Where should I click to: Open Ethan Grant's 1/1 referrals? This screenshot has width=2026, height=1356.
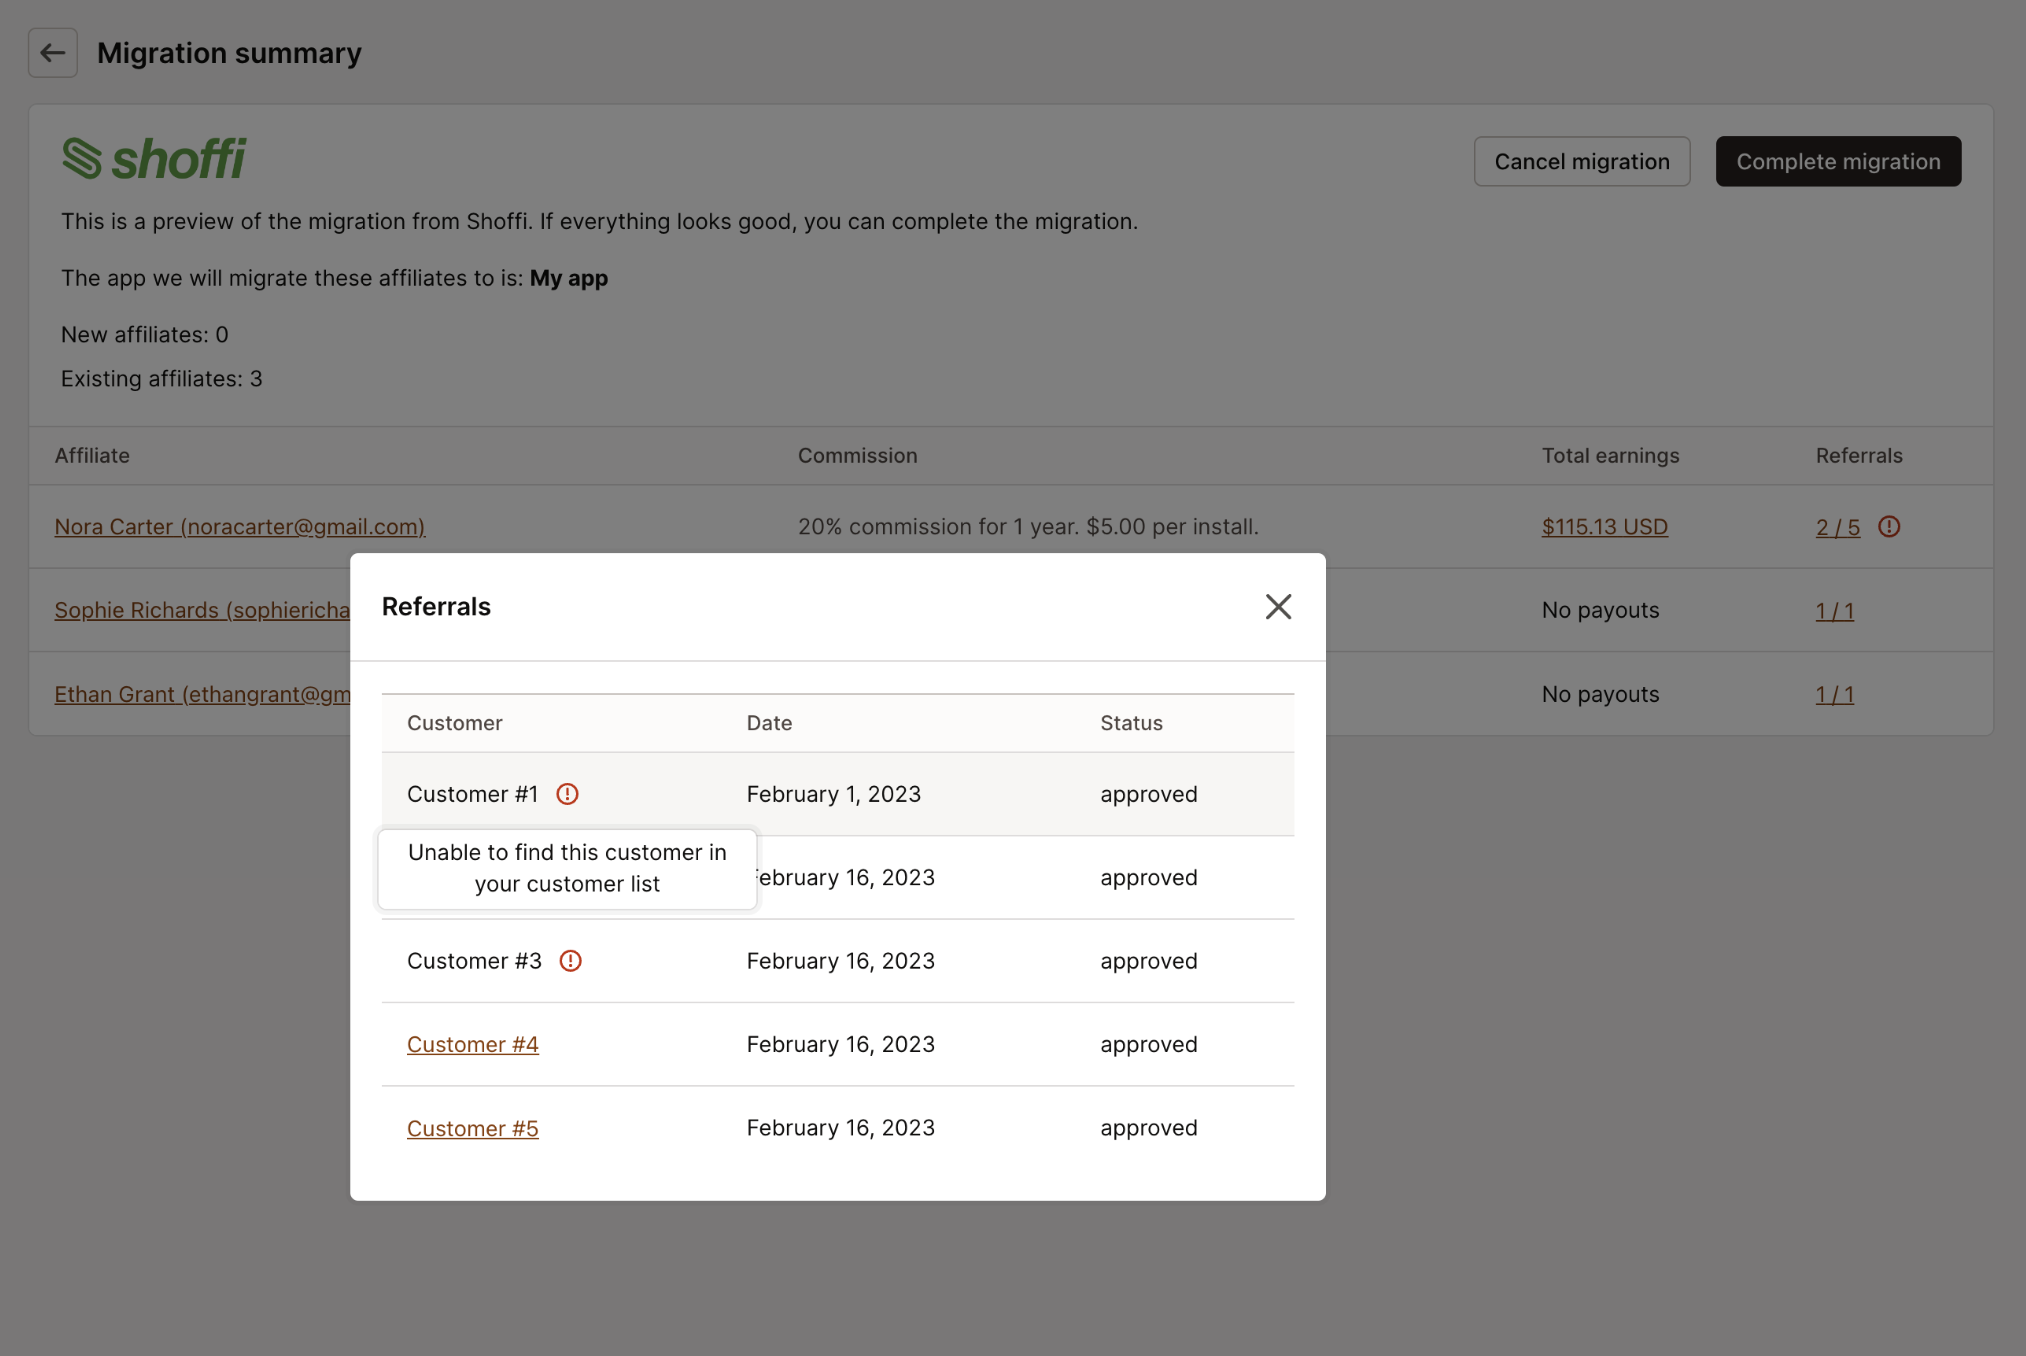[1834, 694]
